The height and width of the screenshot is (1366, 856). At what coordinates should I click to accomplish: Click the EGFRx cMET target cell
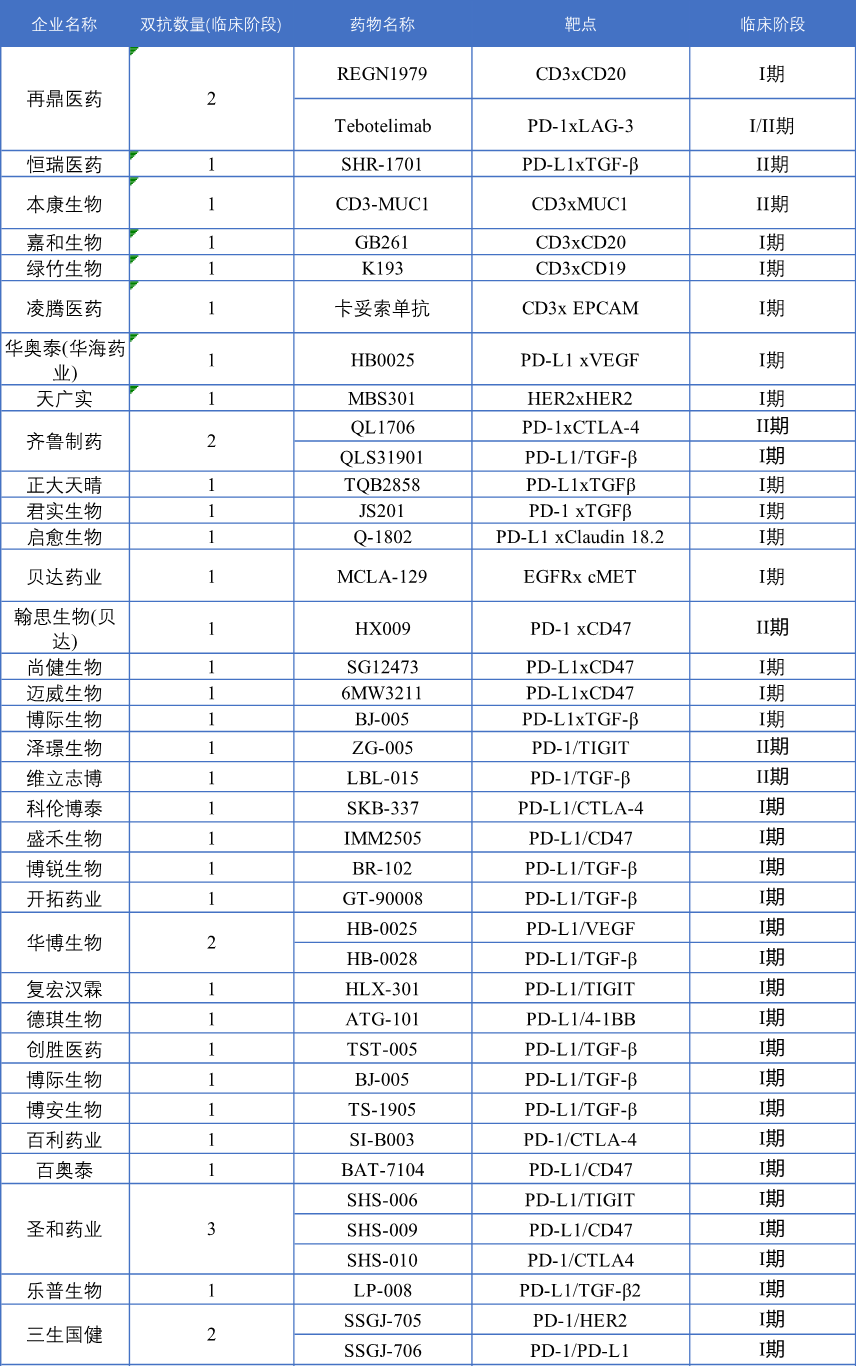(x=581, y=575)
